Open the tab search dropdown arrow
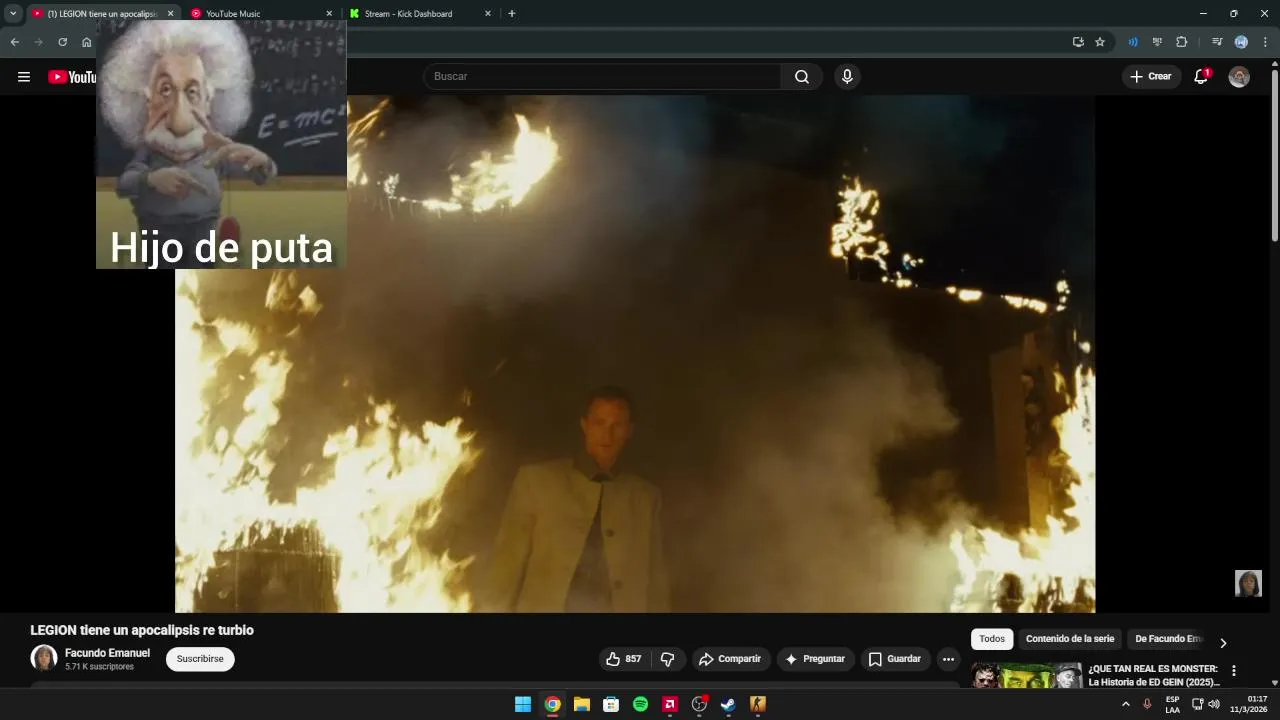This screenshot has width=1280, height=720. (x=13, y=14)
